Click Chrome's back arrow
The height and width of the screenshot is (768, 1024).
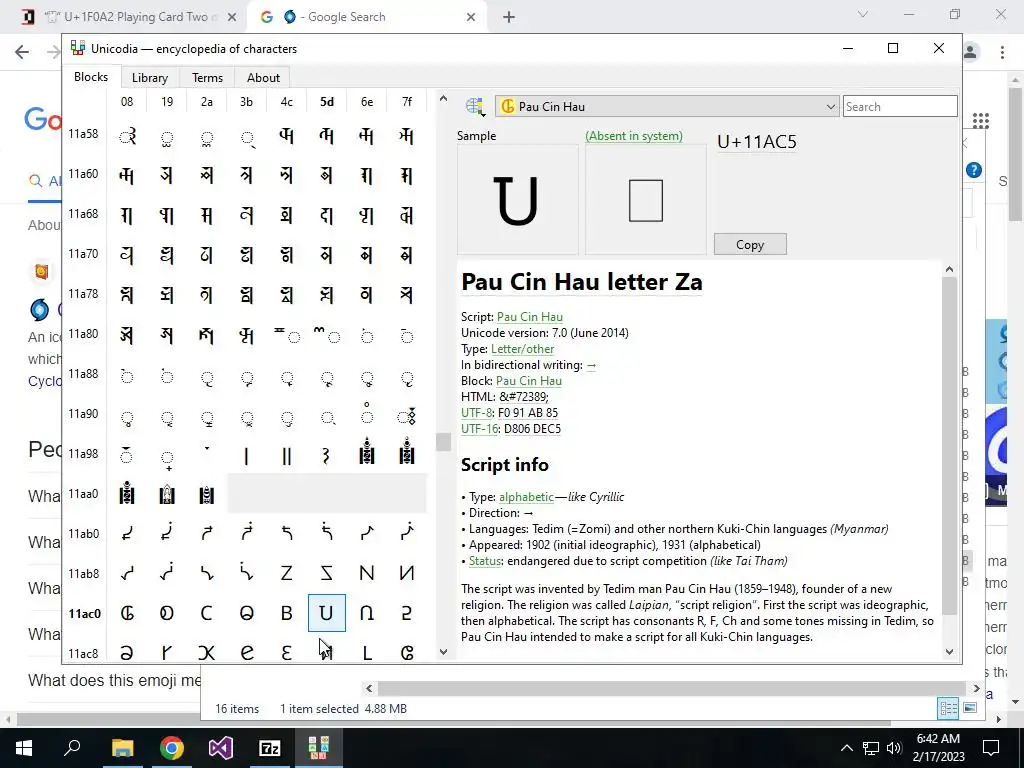click(22, 52)
